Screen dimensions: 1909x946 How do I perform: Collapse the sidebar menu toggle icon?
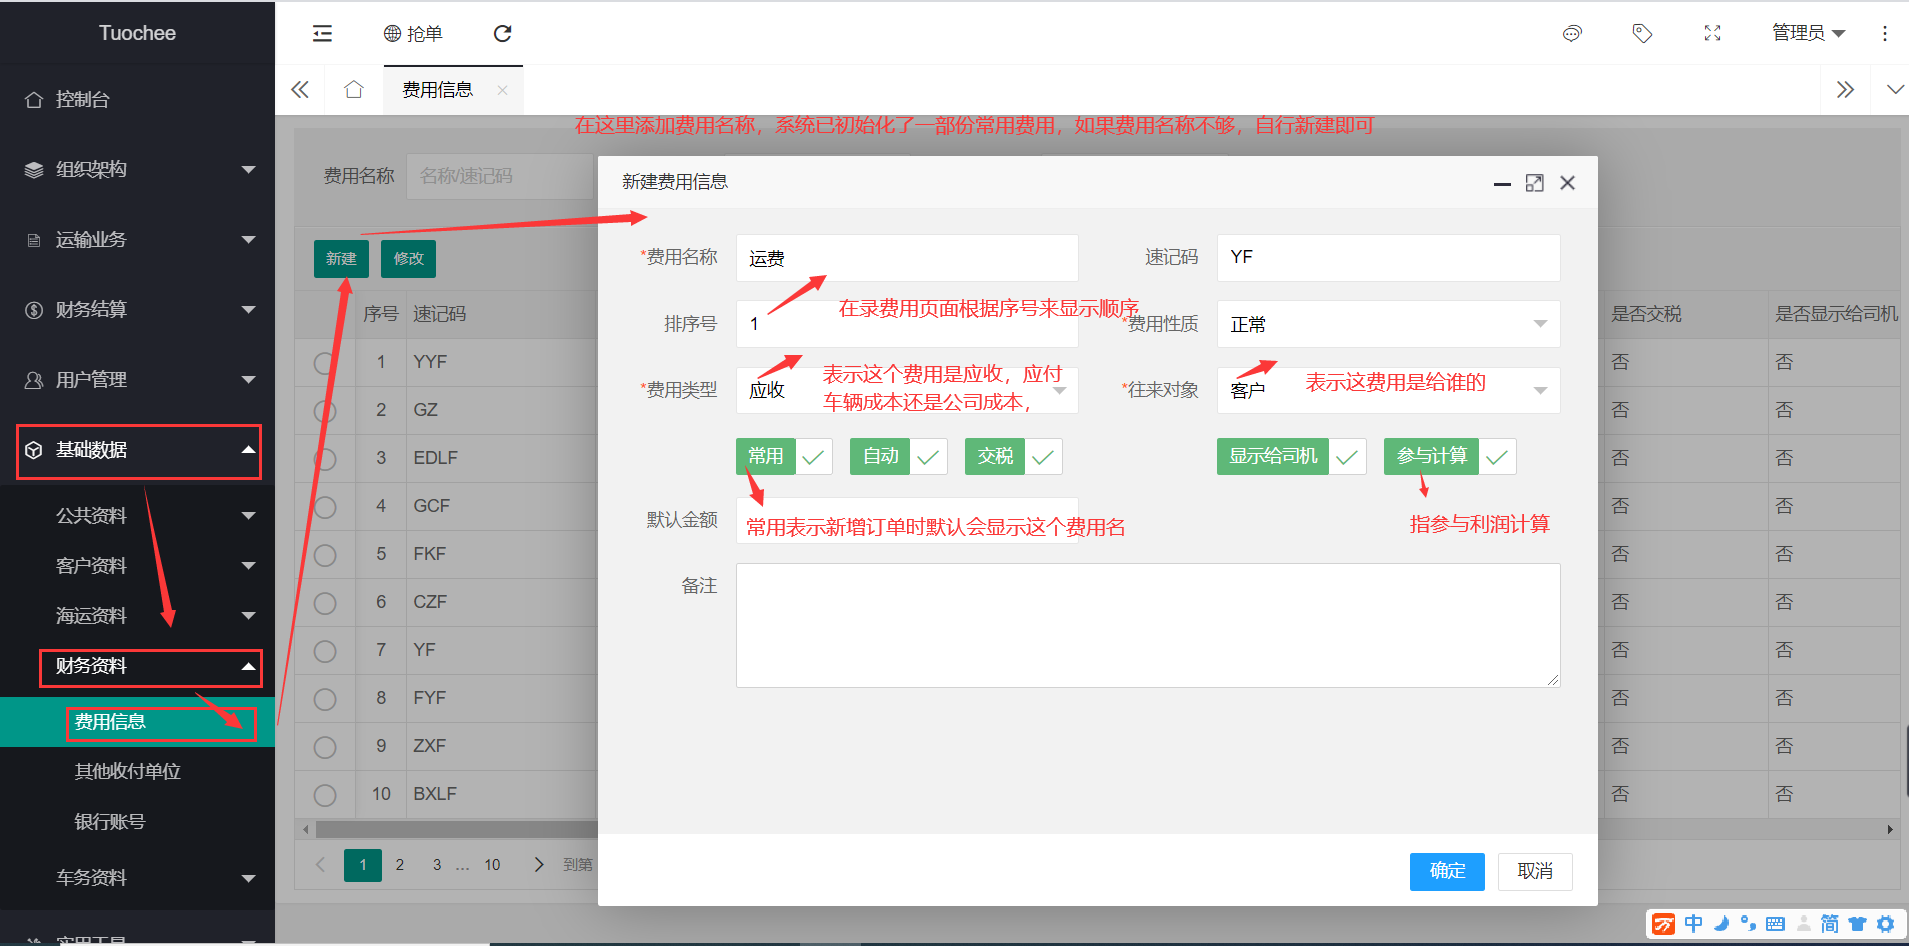[x=322, y=33]
